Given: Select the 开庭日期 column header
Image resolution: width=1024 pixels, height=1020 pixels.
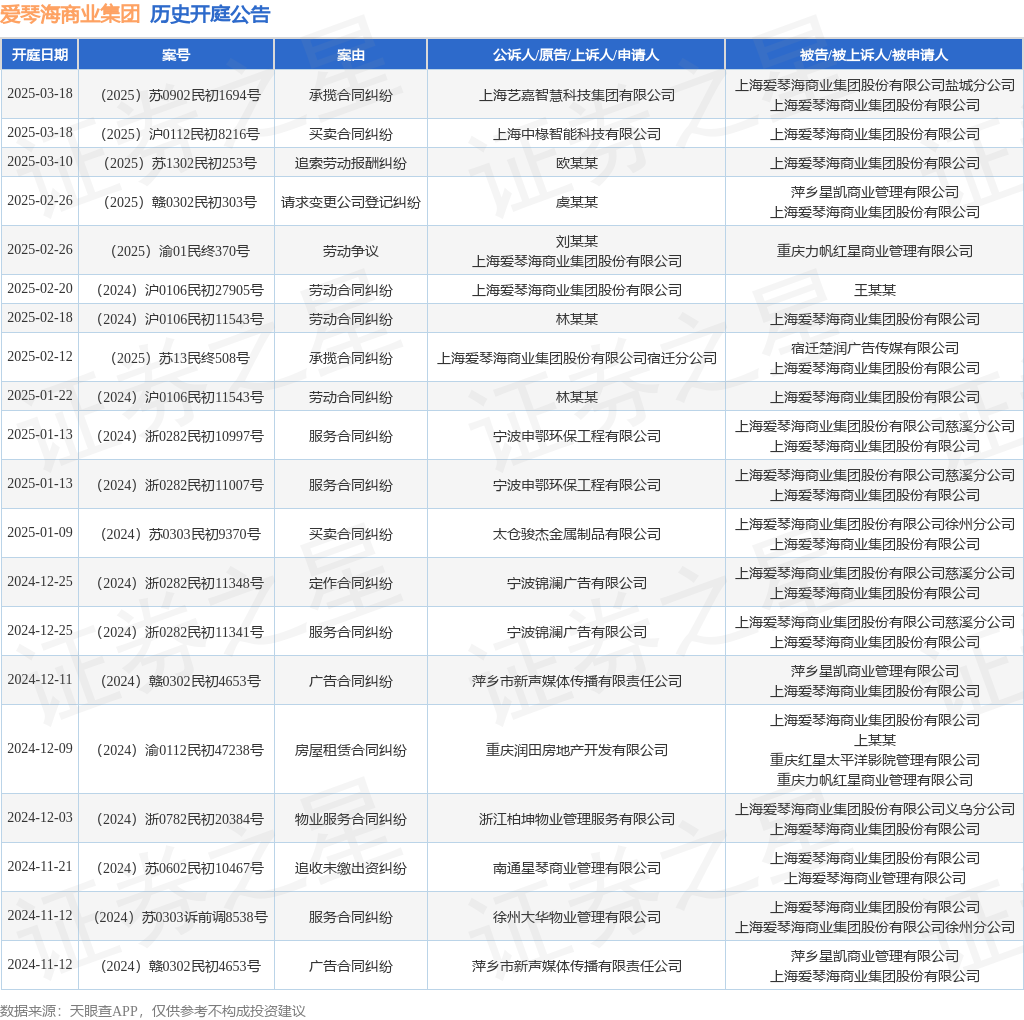Looking at the screenshot, I should (x=40, y=55).
